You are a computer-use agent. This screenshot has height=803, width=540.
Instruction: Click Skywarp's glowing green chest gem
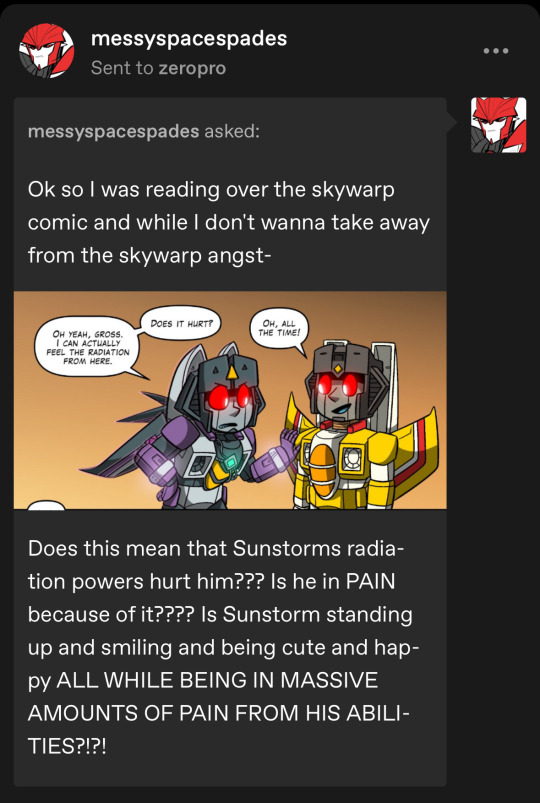point(231,461)
